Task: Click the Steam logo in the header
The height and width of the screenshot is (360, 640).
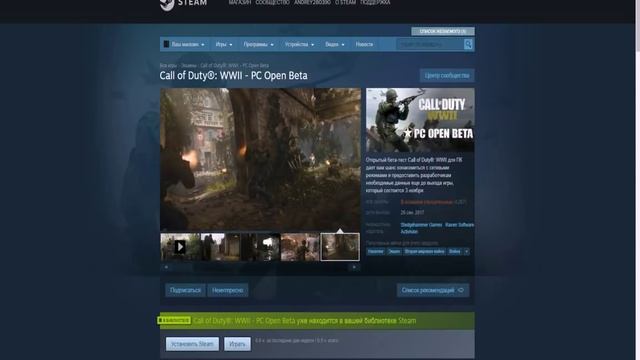Action: click(x=183, y=4)
